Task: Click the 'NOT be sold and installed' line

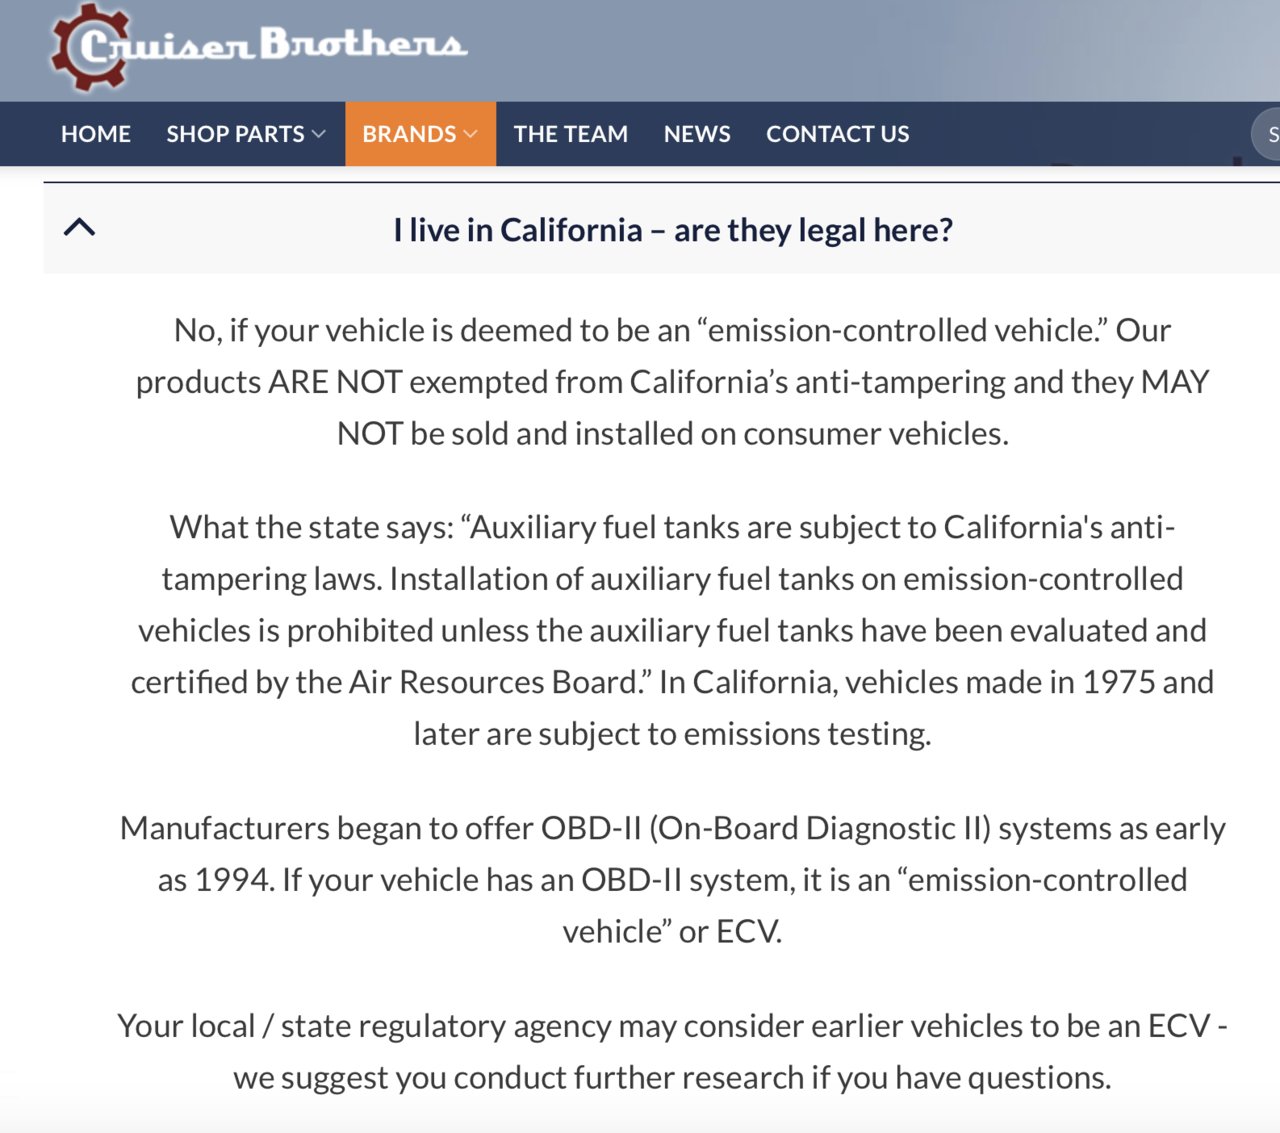Action: 673,434
